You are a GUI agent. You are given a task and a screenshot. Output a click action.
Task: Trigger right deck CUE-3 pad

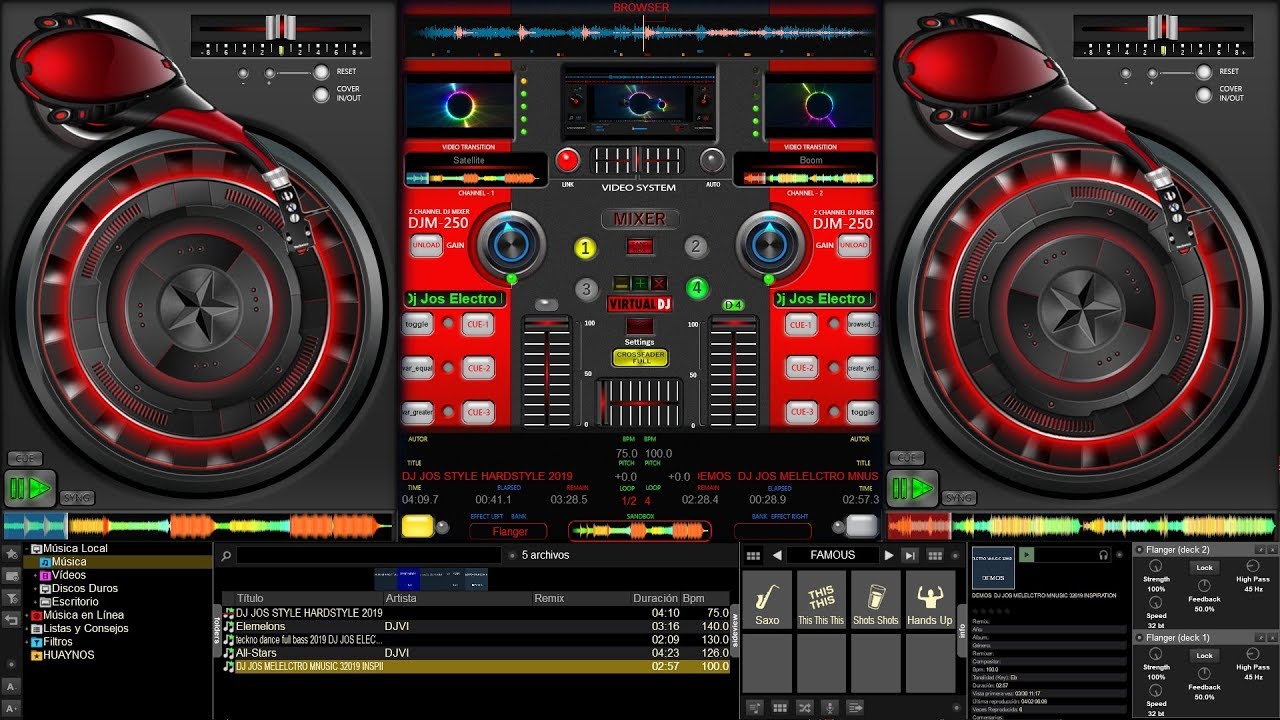(801, 412)
